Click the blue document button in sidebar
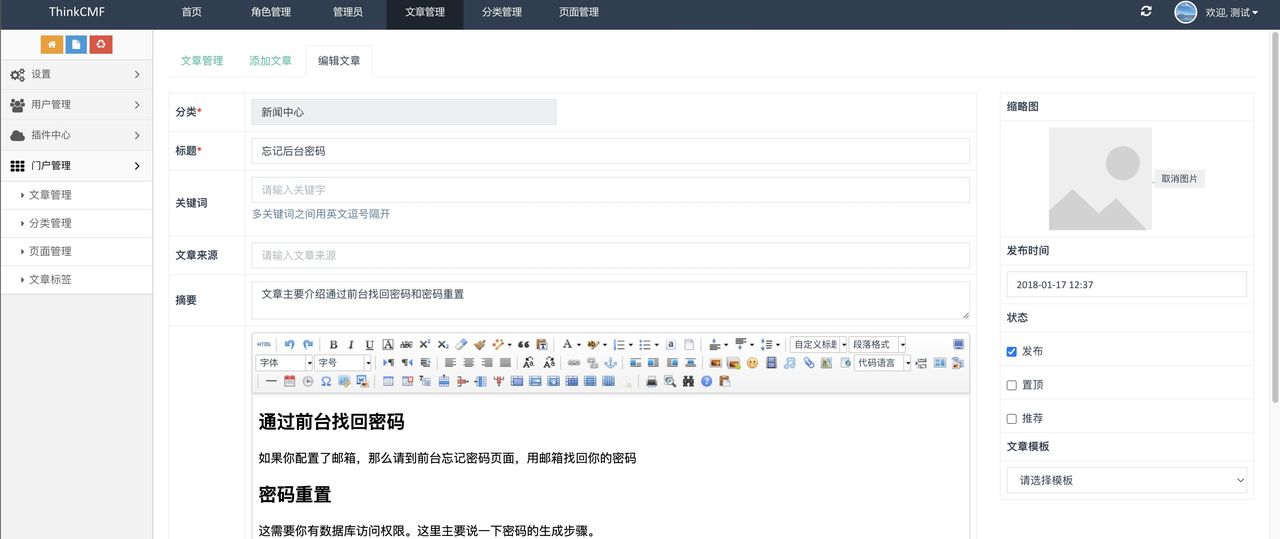 (76, 44)
